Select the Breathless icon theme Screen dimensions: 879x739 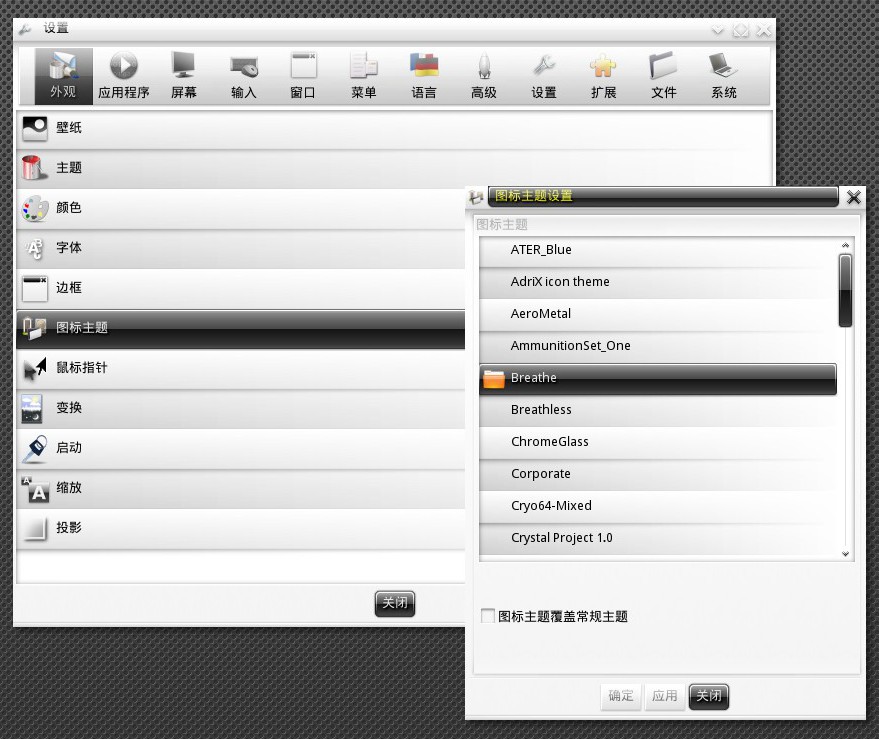(658, 410)
